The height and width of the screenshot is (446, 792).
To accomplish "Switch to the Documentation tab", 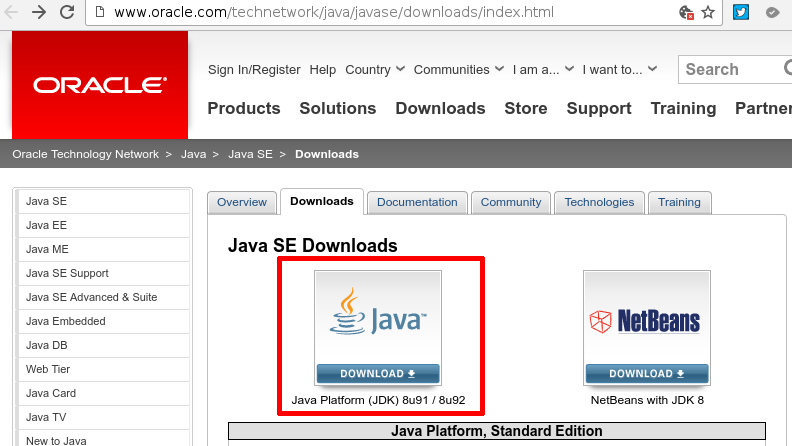I will point(417,203).
